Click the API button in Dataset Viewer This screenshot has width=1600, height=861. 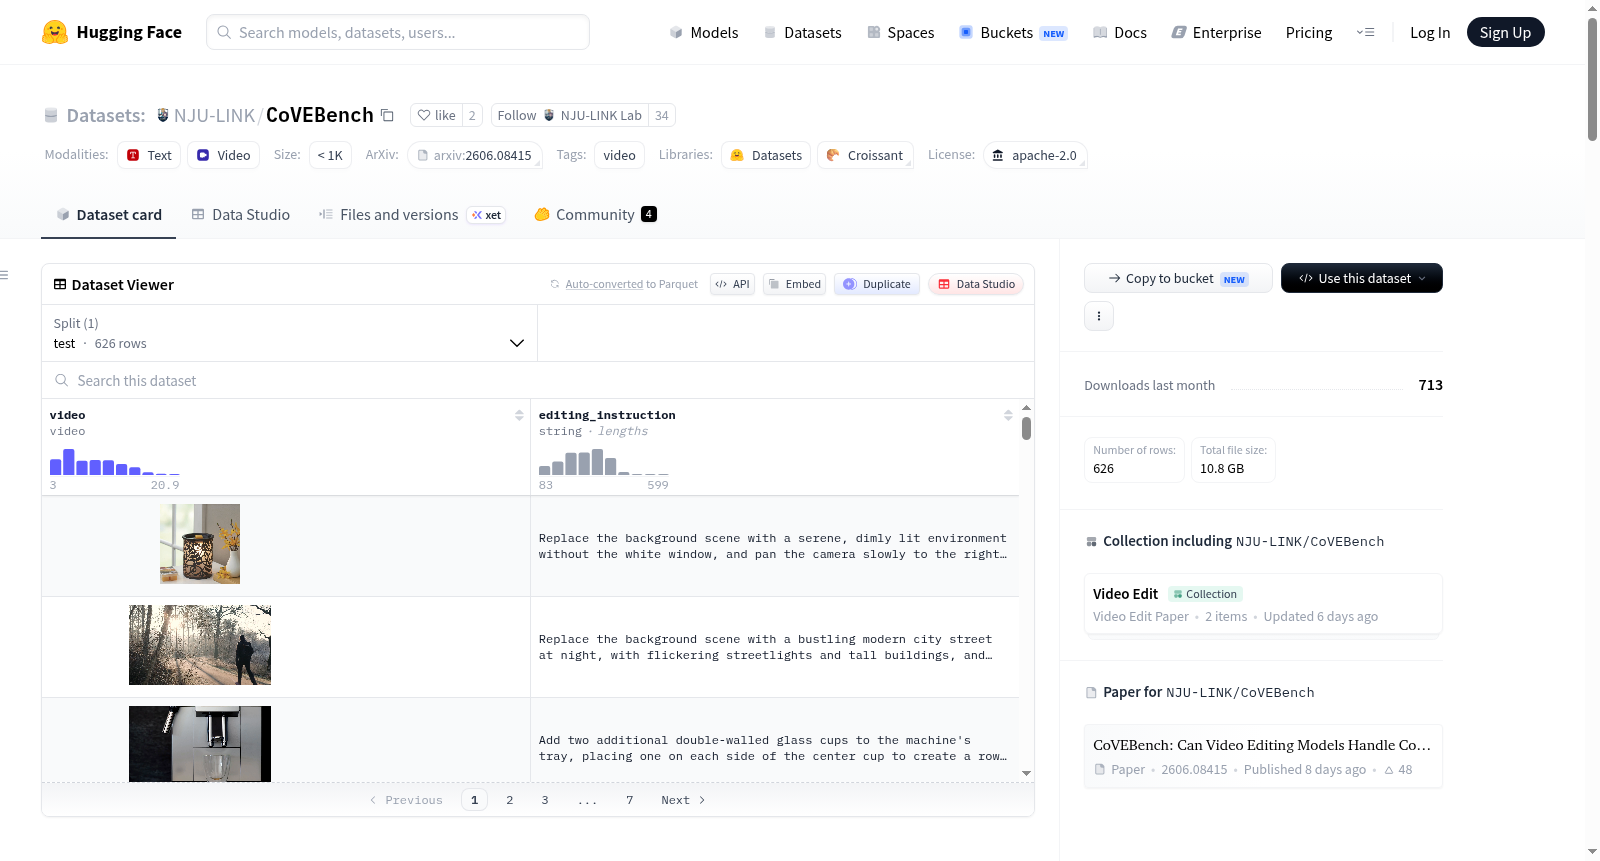click(x=732, y=284)
